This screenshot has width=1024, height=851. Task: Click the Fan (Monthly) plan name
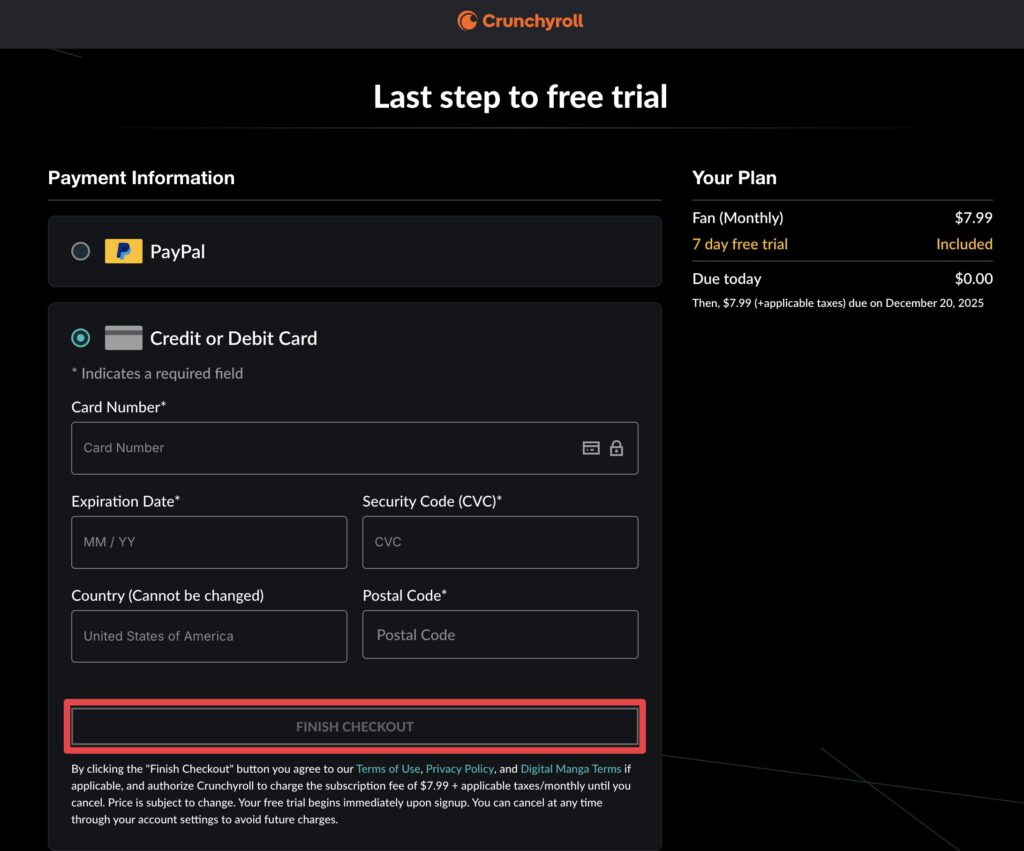[738, 217]
